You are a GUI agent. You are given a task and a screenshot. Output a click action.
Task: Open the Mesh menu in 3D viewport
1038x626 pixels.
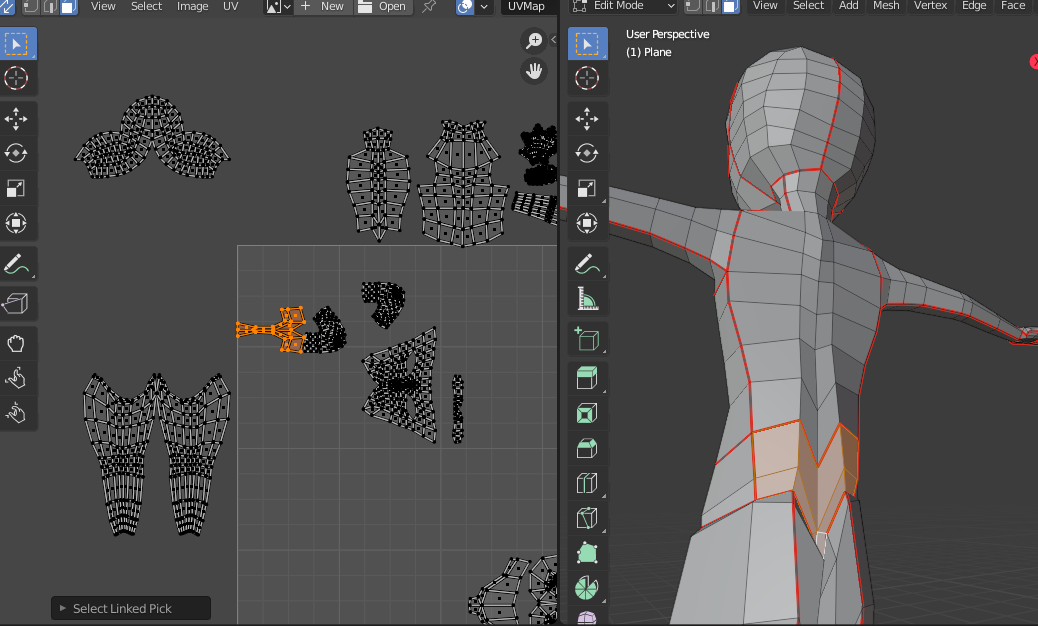pyautogui.click(x=886, y=6)
